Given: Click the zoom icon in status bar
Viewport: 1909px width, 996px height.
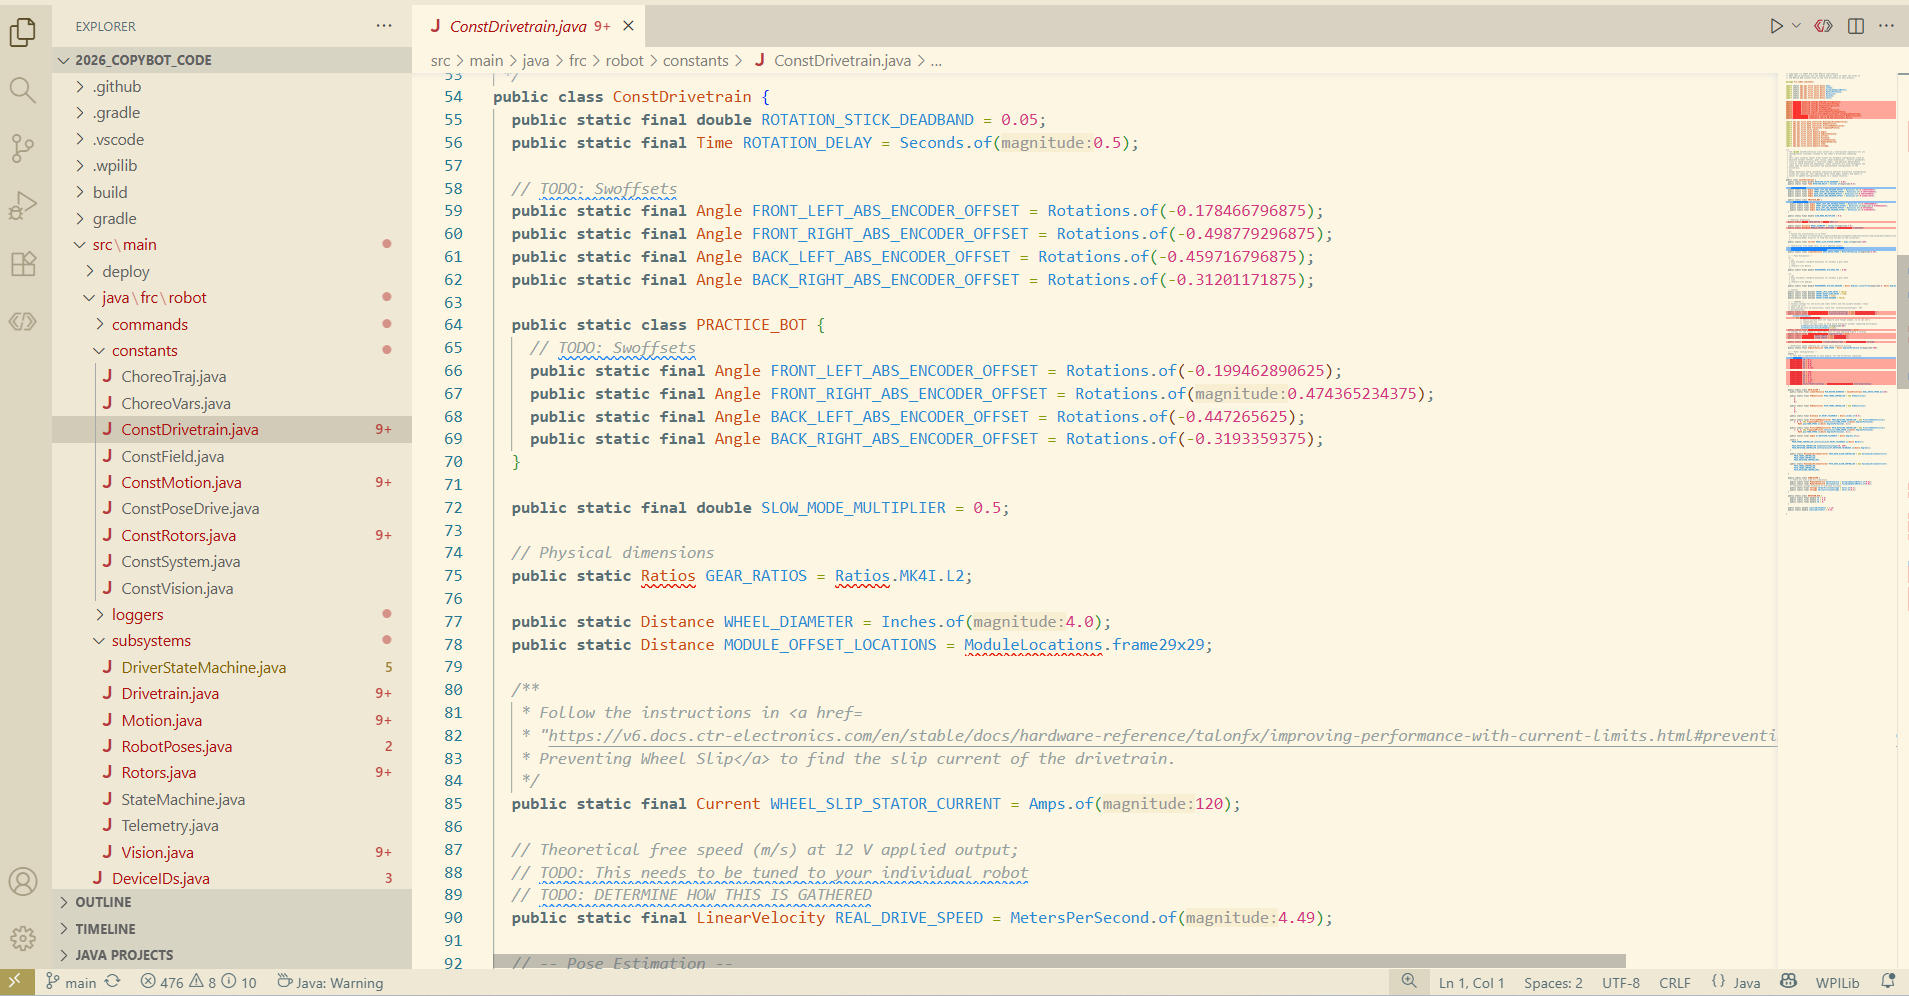Looking at the screenshot, I should [1409, 982].
